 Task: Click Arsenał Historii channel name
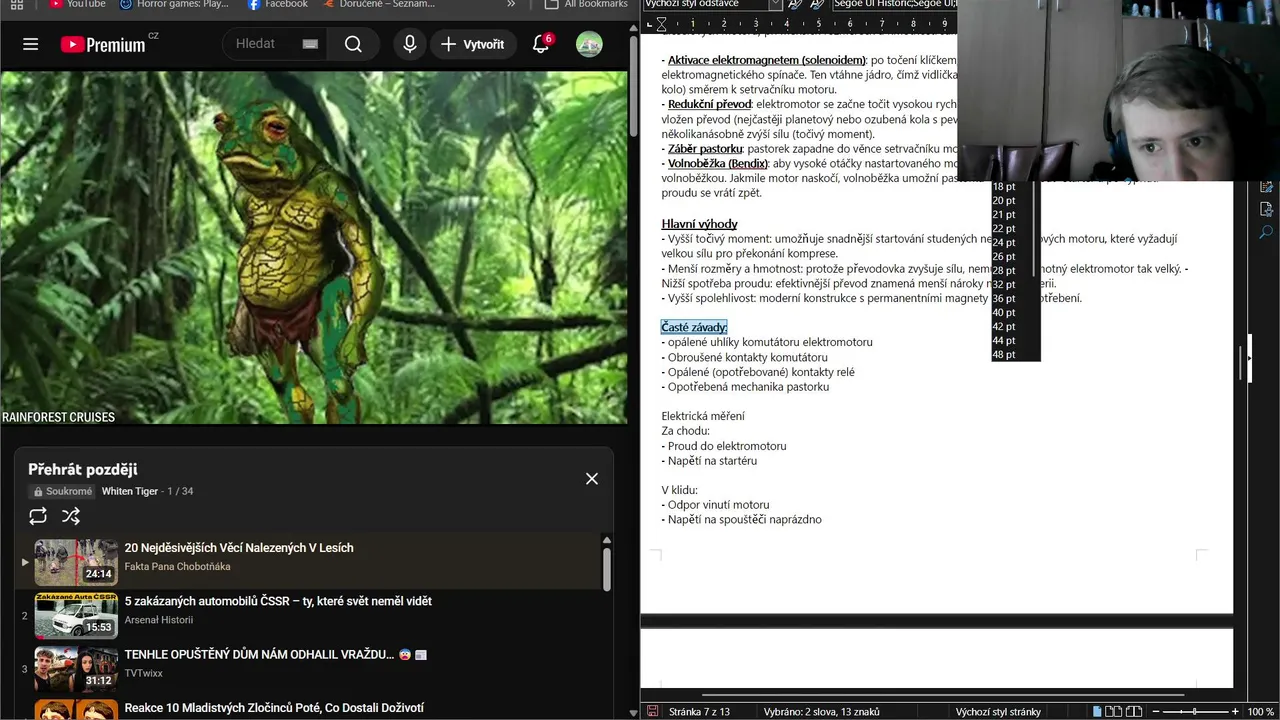pos(159,620)
